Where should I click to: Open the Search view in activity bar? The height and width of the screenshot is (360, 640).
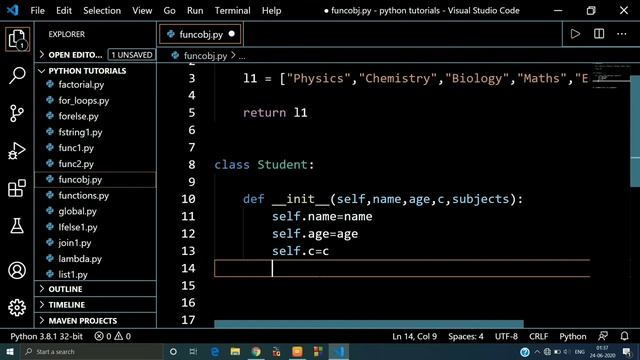coord(17,76)
